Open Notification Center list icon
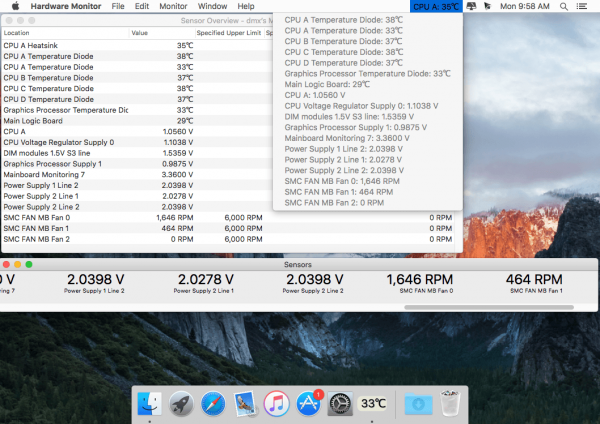The width and height of the screenshot is (600, 424). (x=582, y=6)
